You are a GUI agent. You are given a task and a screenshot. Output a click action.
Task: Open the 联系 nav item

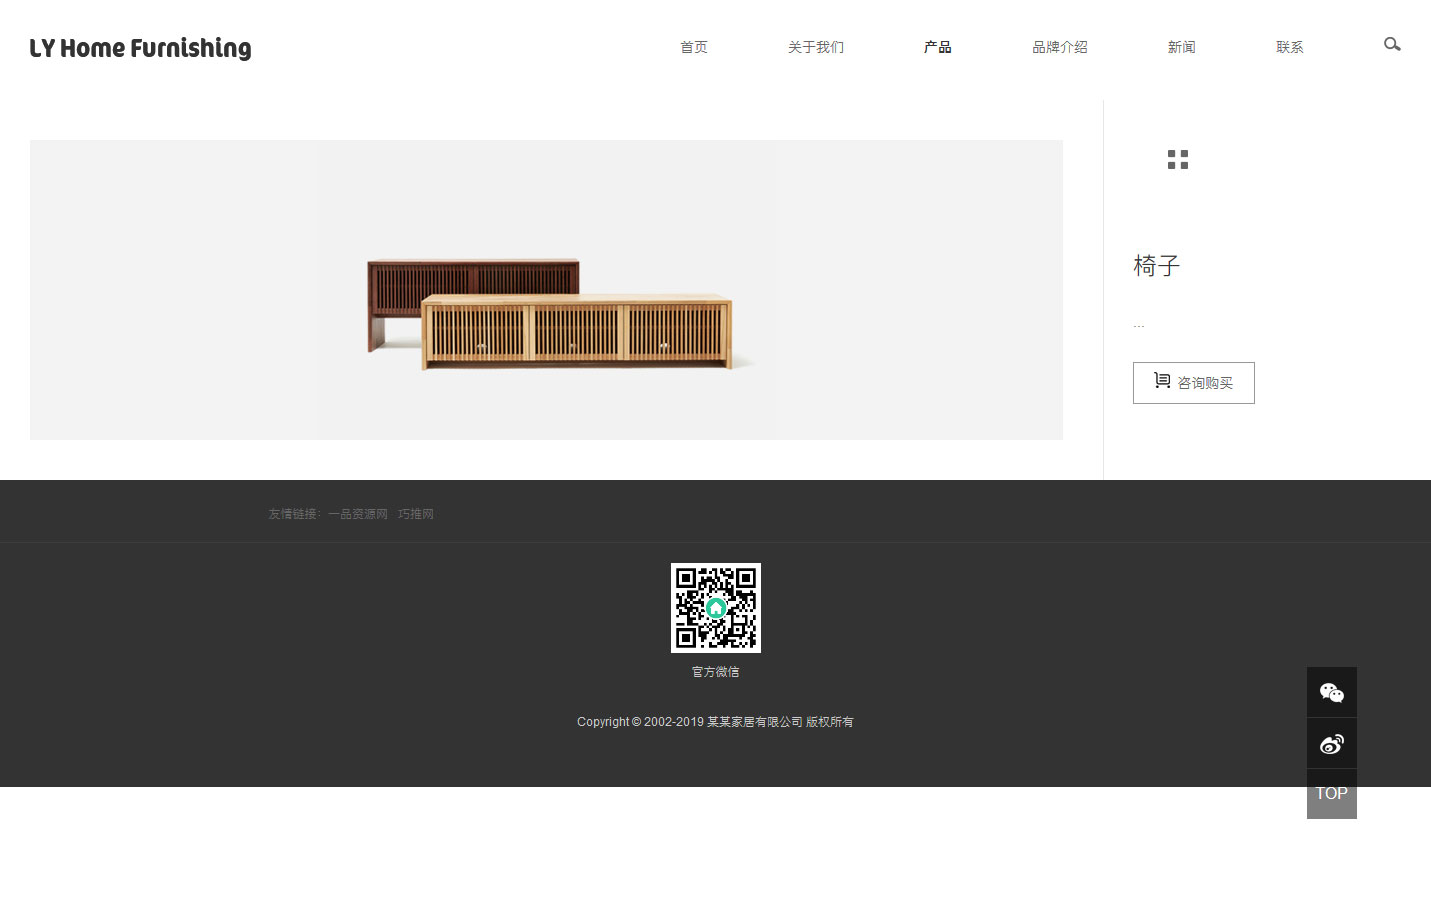coord(1289,47)
